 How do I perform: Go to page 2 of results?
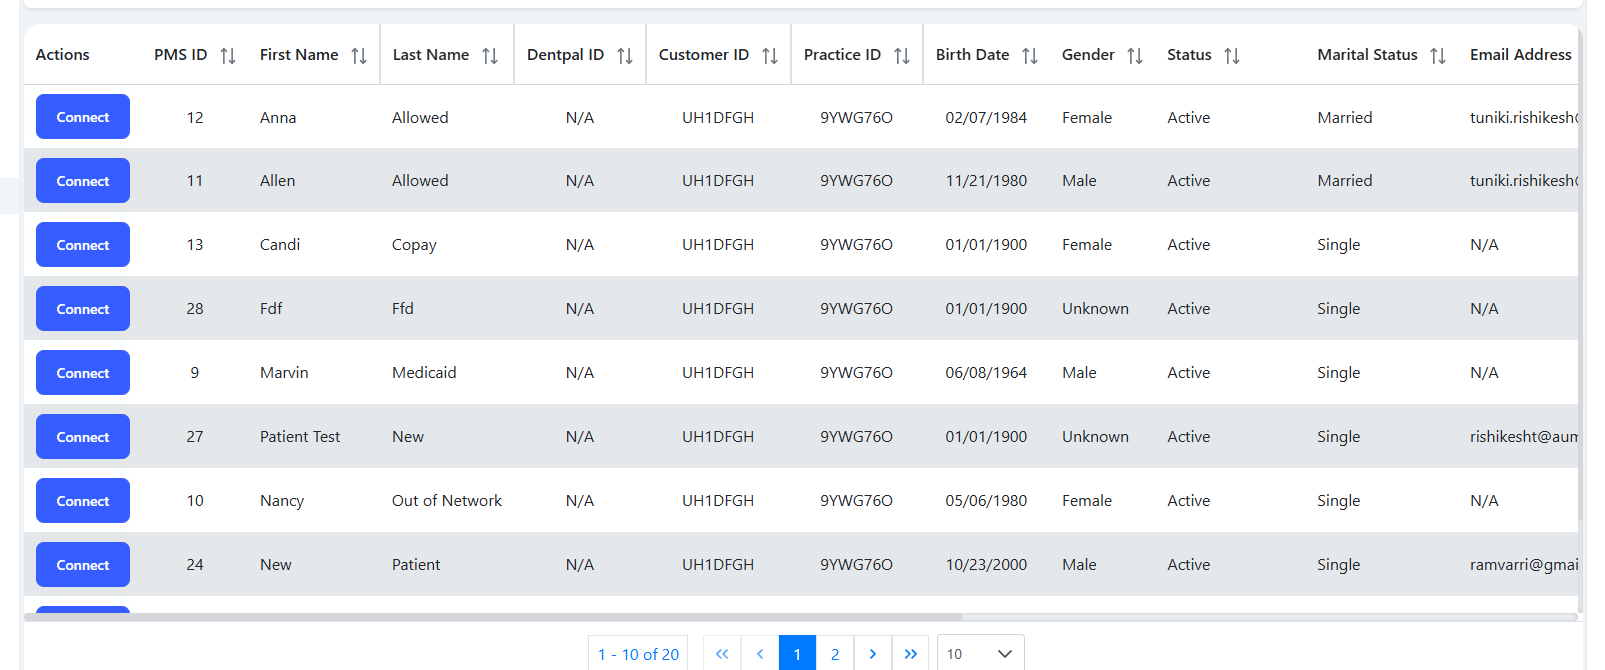tap(835, 654)
